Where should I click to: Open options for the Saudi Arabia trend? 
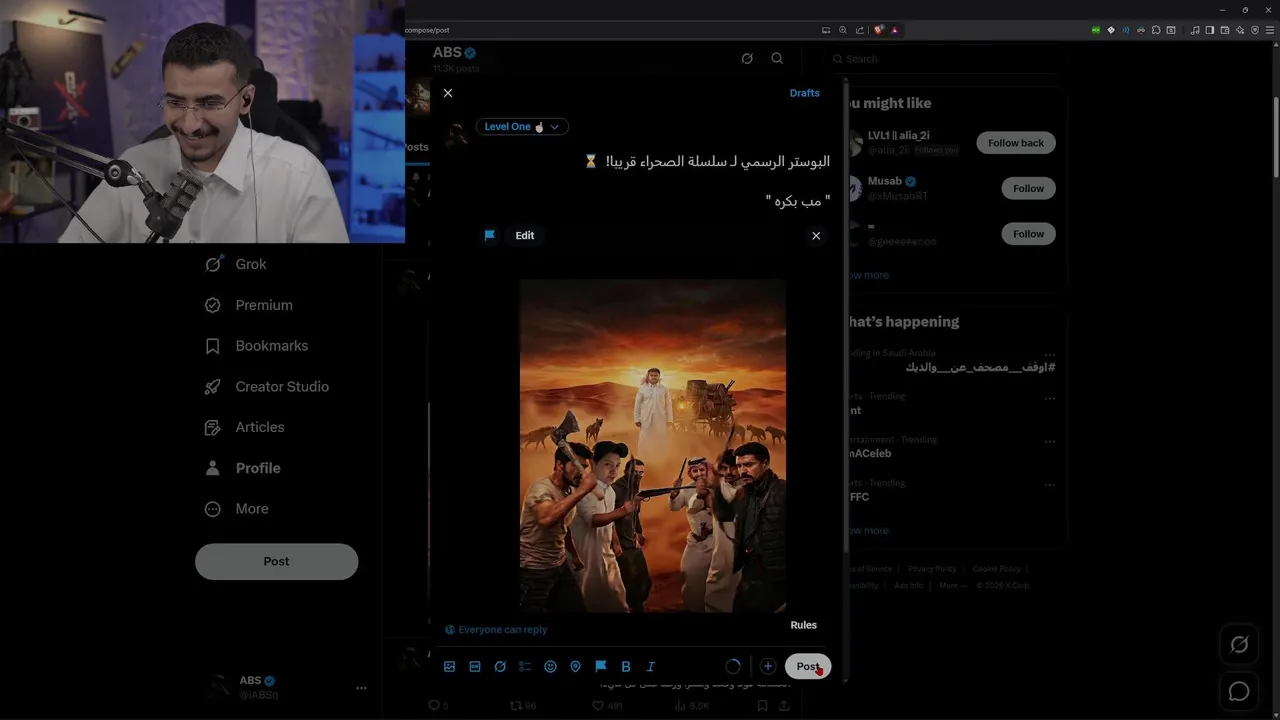pyautogui.click(x=1050, y=355)
